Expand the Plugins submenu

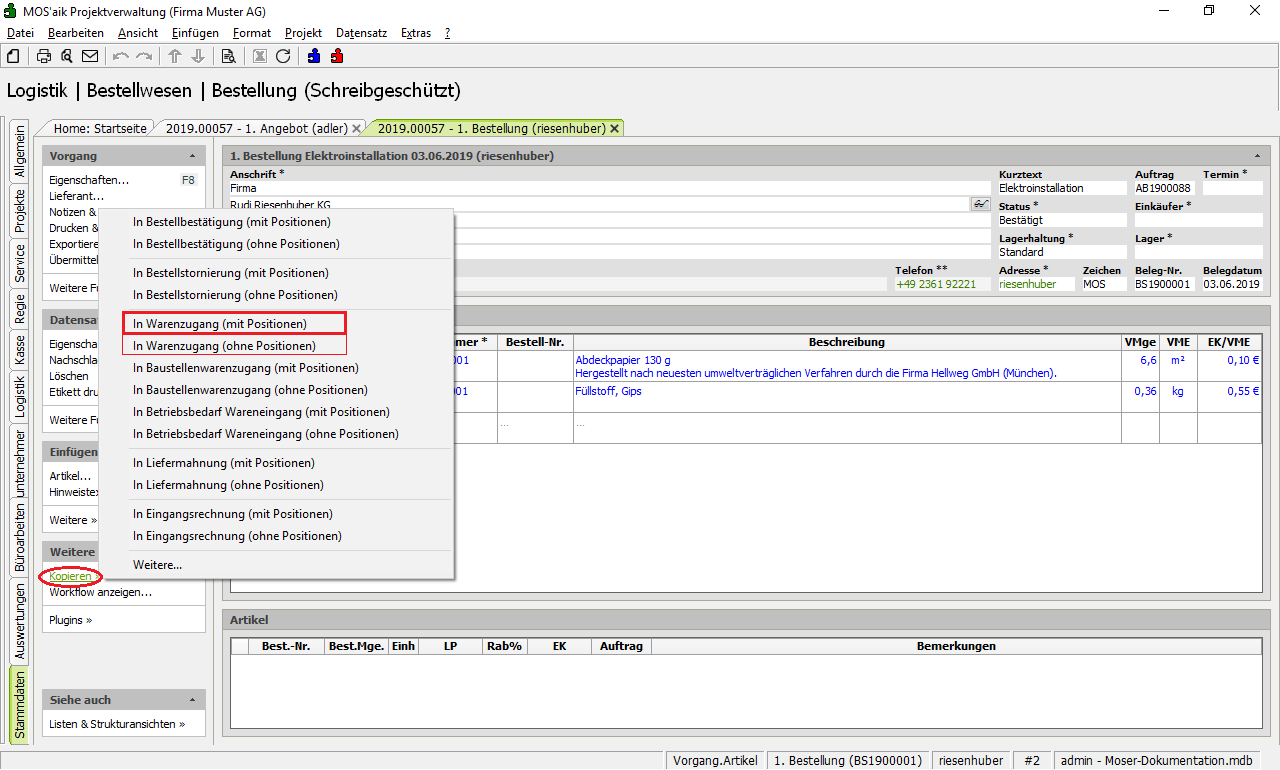point(70,620)
